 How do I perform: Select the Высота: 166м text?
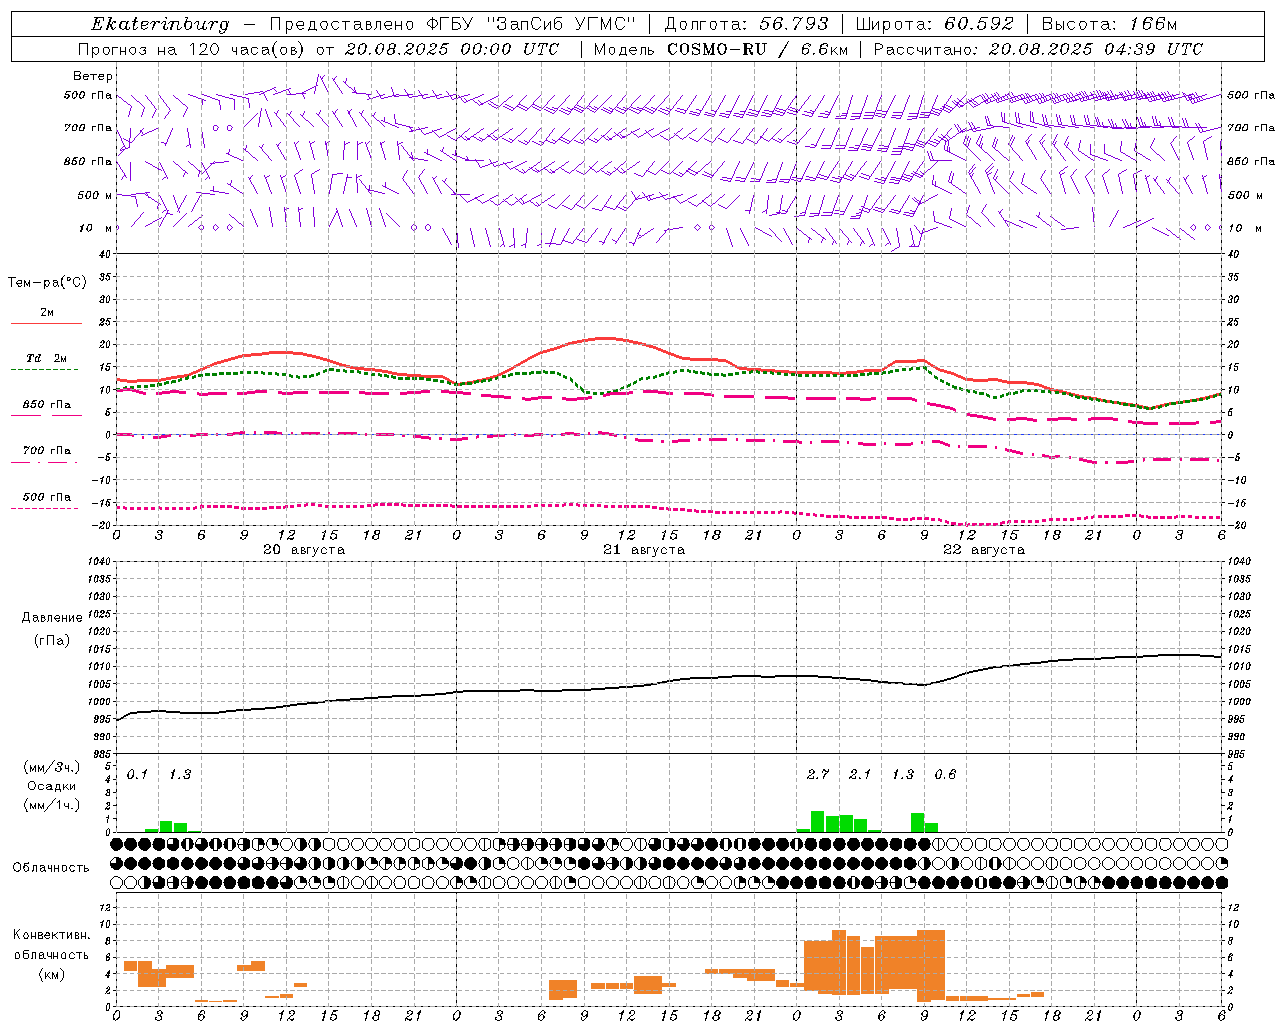coord(1109,24)
